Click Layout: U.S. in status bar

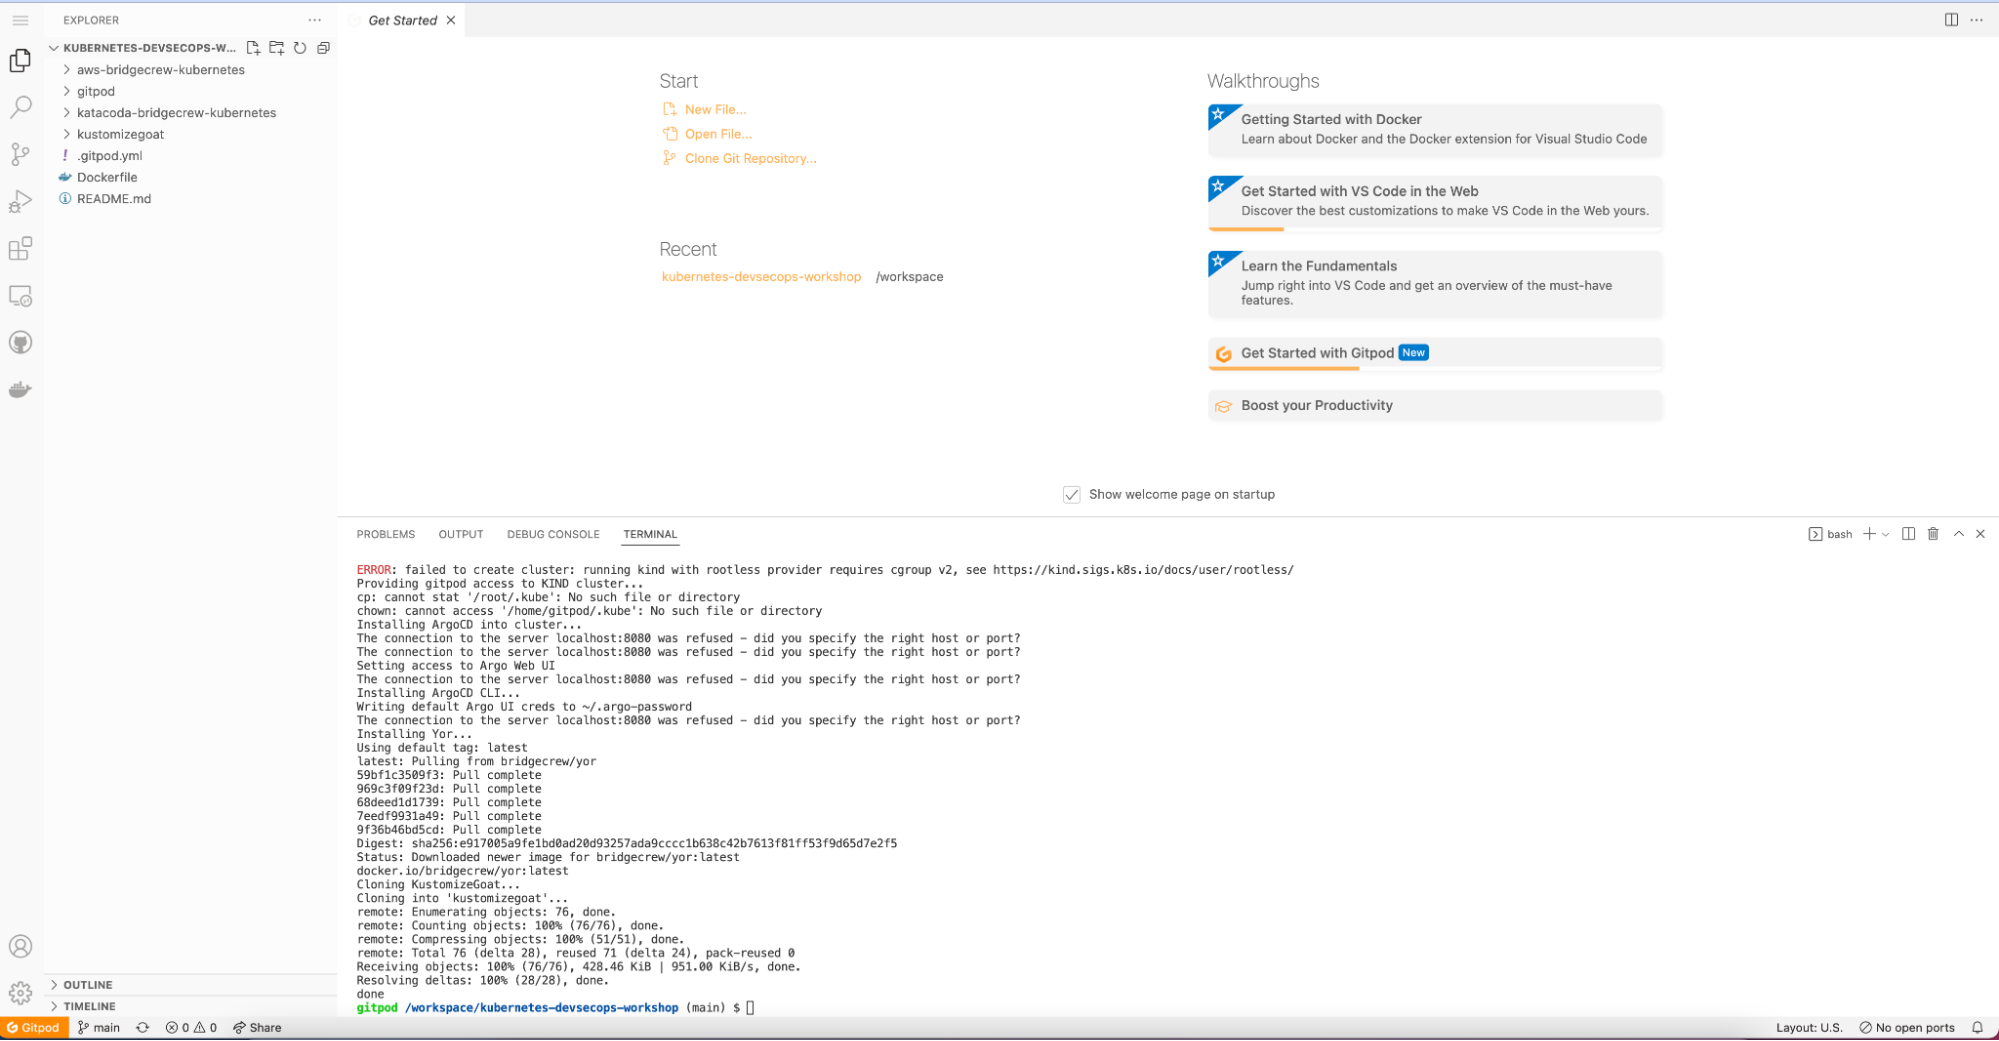(x=1809, y=1028)
